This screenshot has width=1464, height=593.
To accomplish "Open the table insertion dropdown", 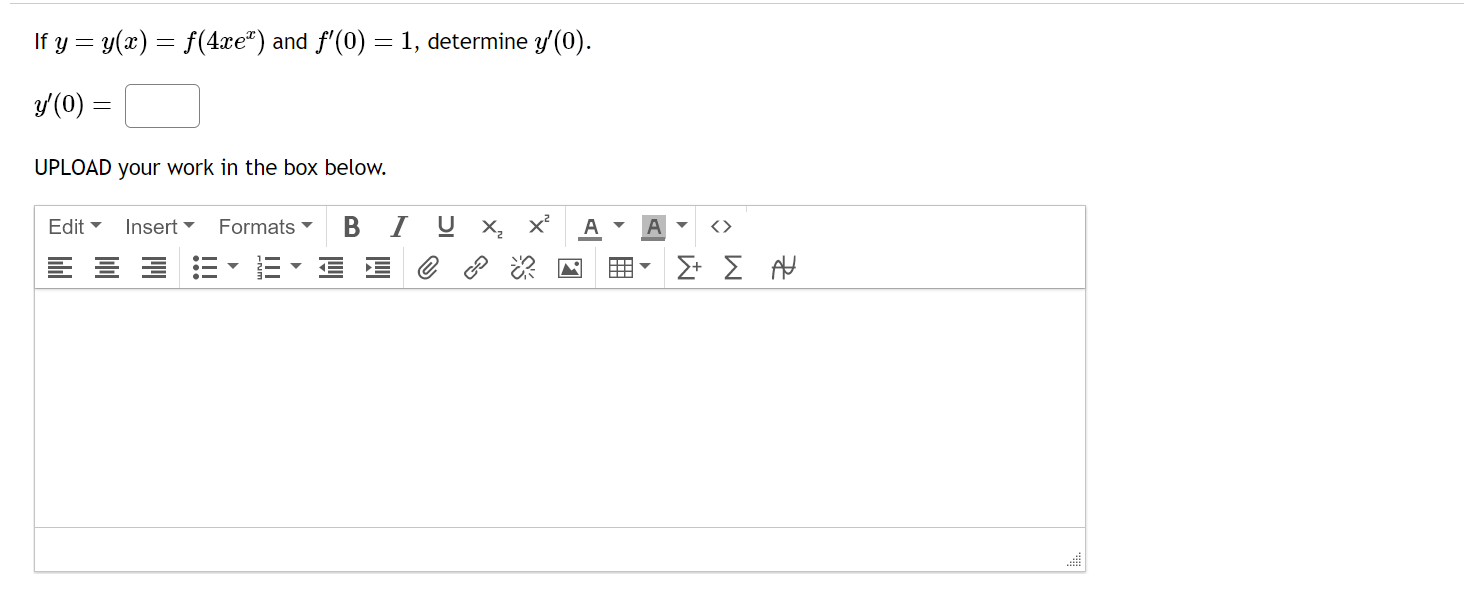I will pyautogui.click(x=643, y=267).
